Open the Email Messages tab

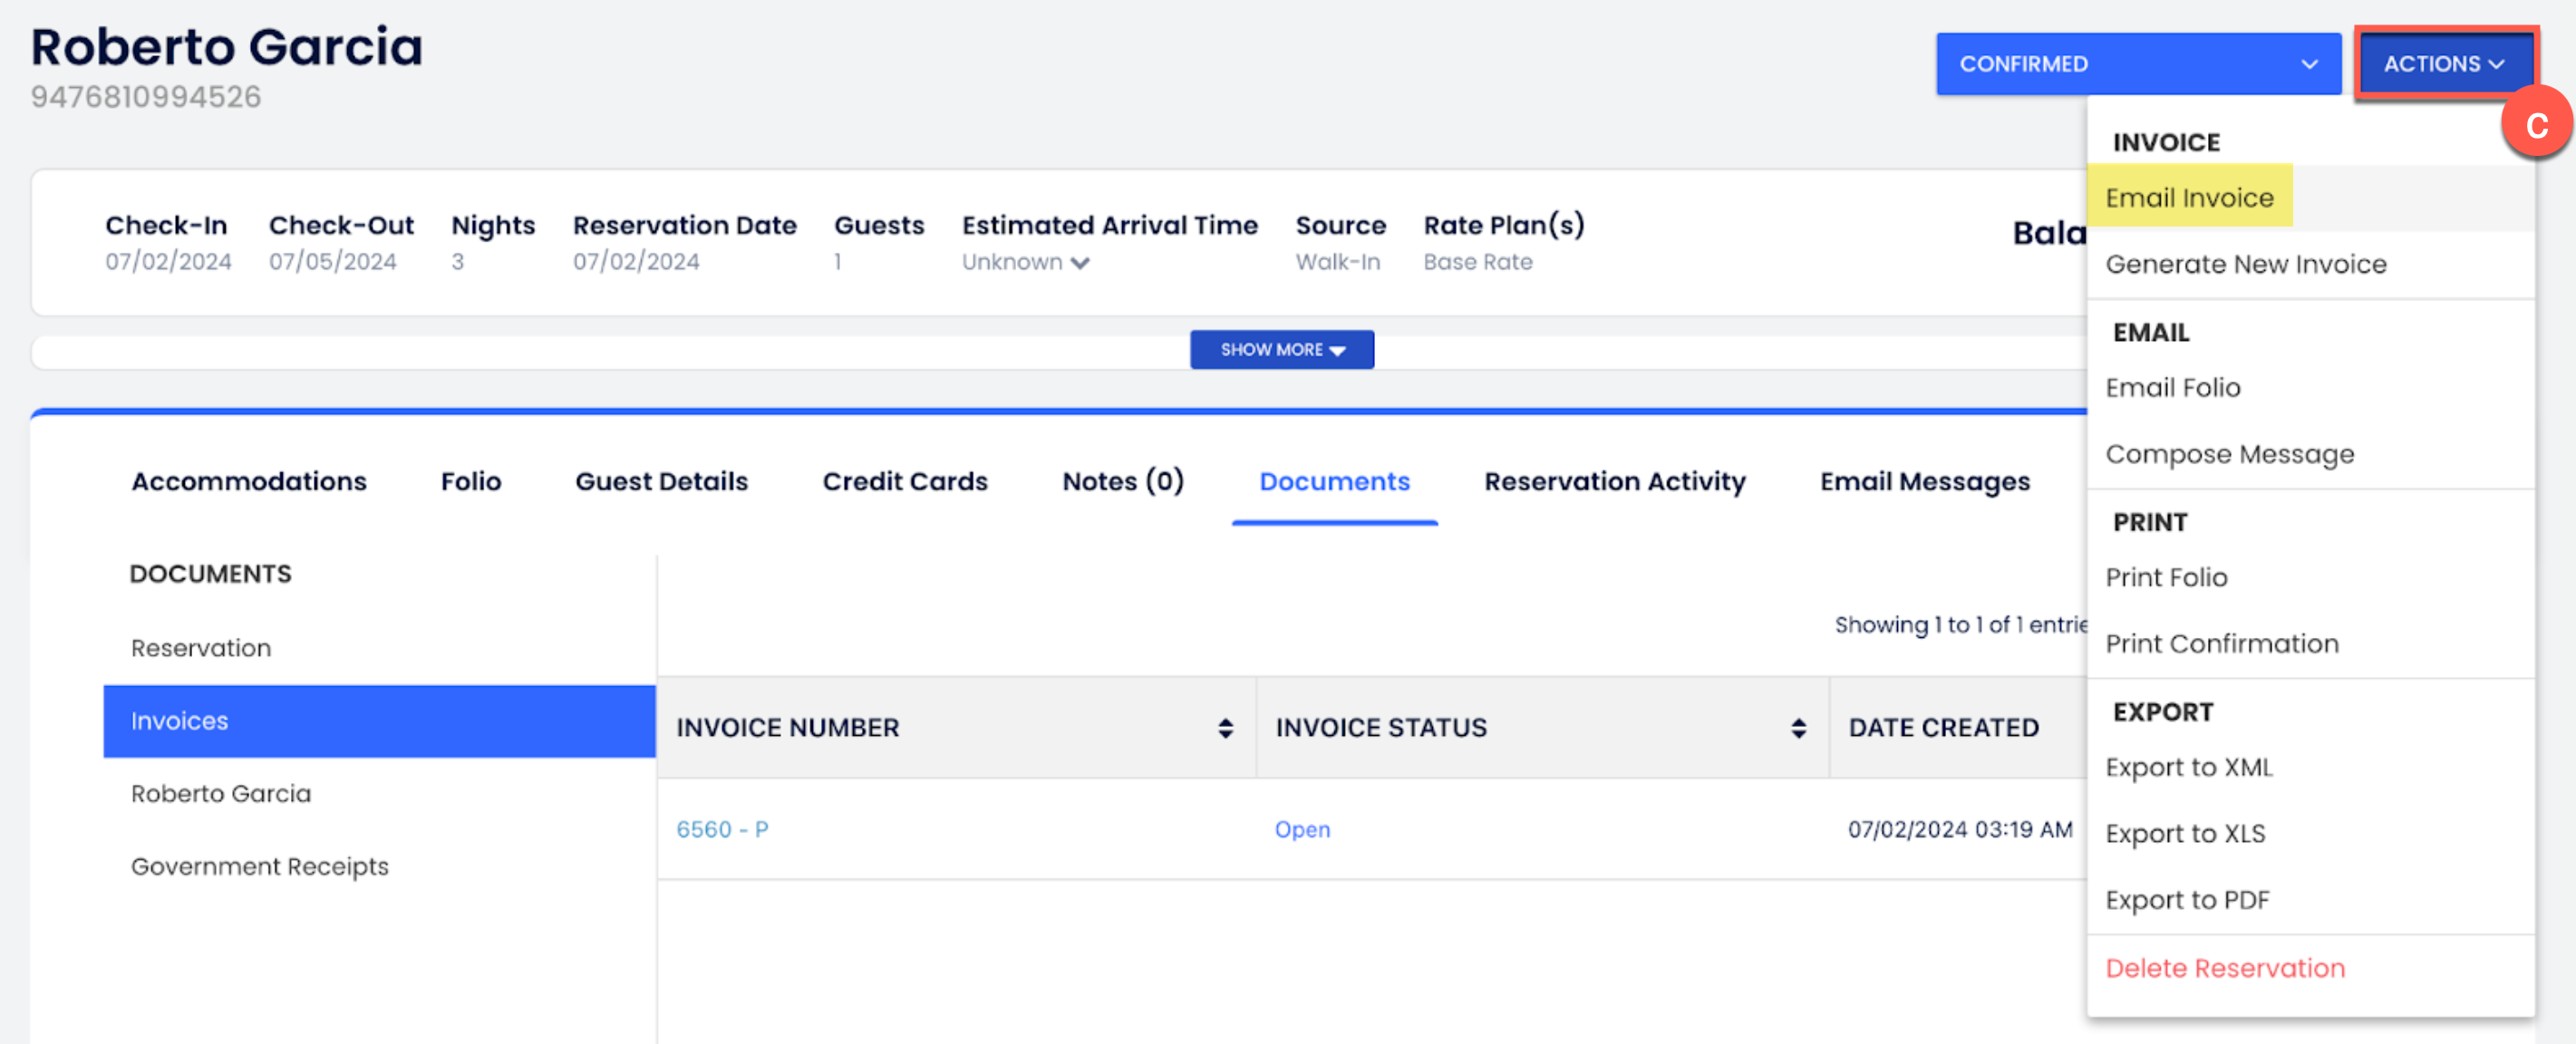point(1925,482)
